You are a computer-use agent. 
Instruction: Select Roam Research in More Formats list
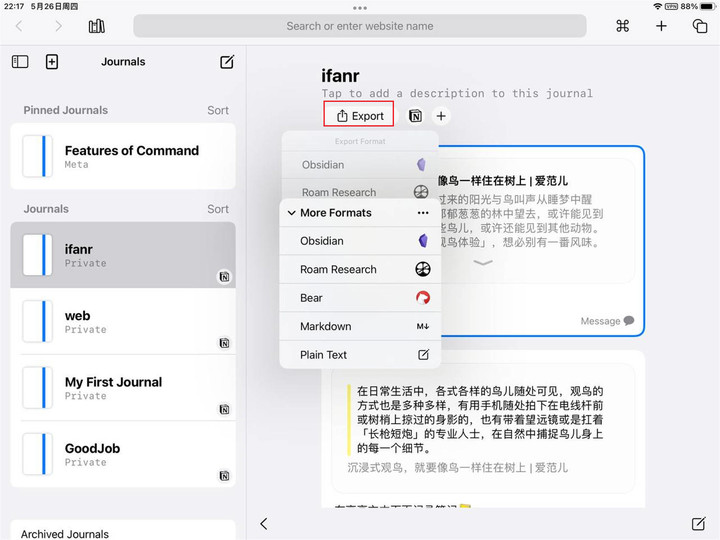360,270
